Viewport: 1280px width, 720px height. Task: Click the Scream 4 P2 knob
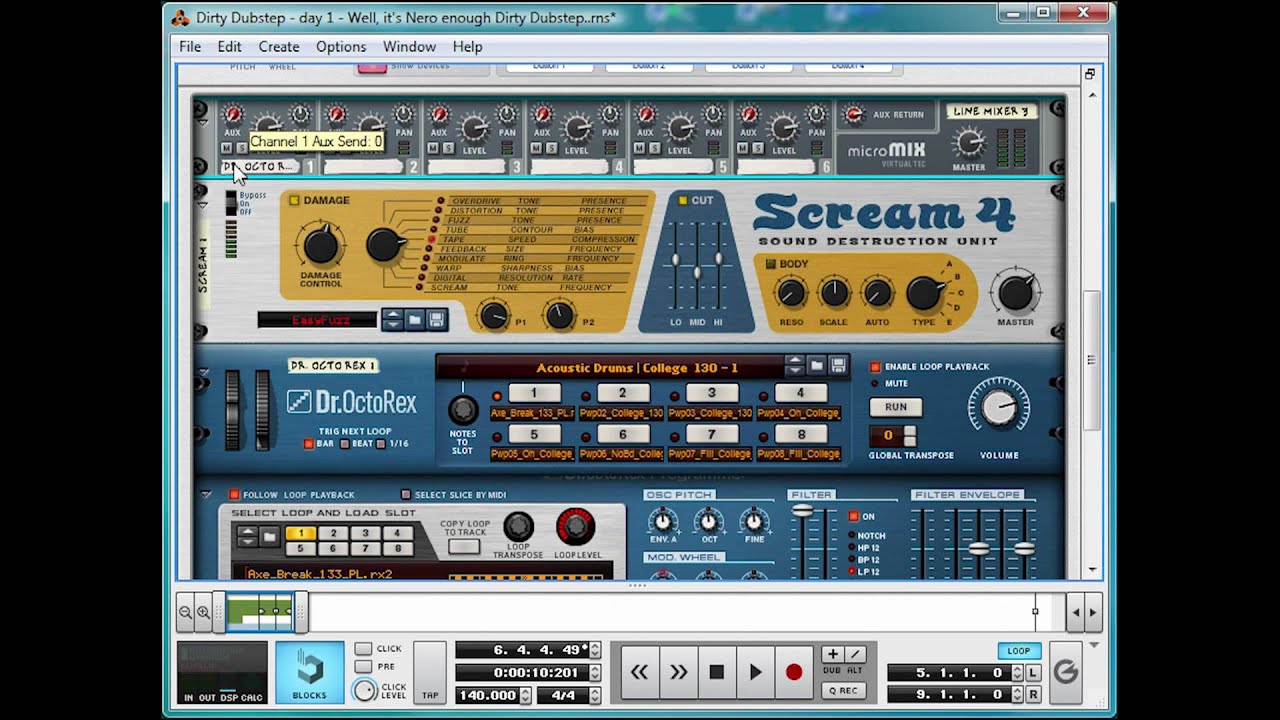pos(559,316)
